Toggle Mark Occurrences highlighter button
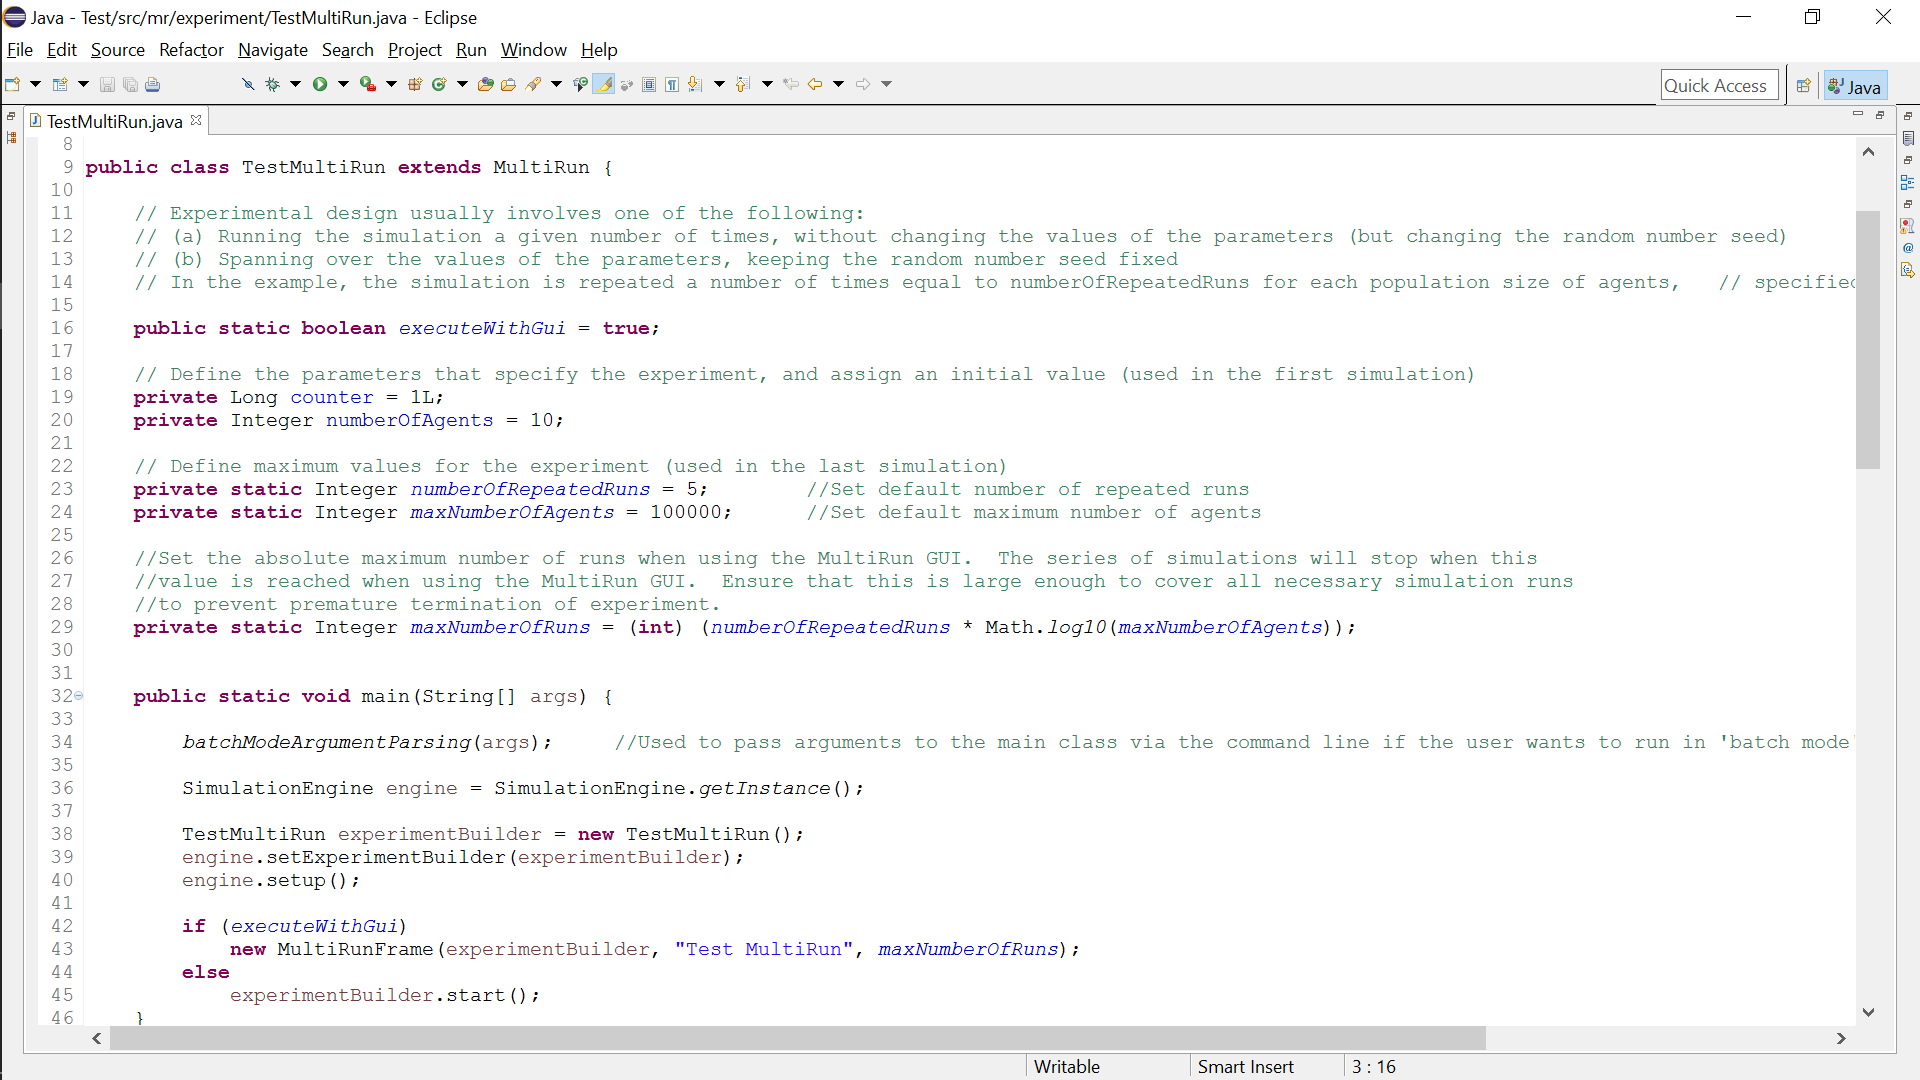 pos(603,85)
